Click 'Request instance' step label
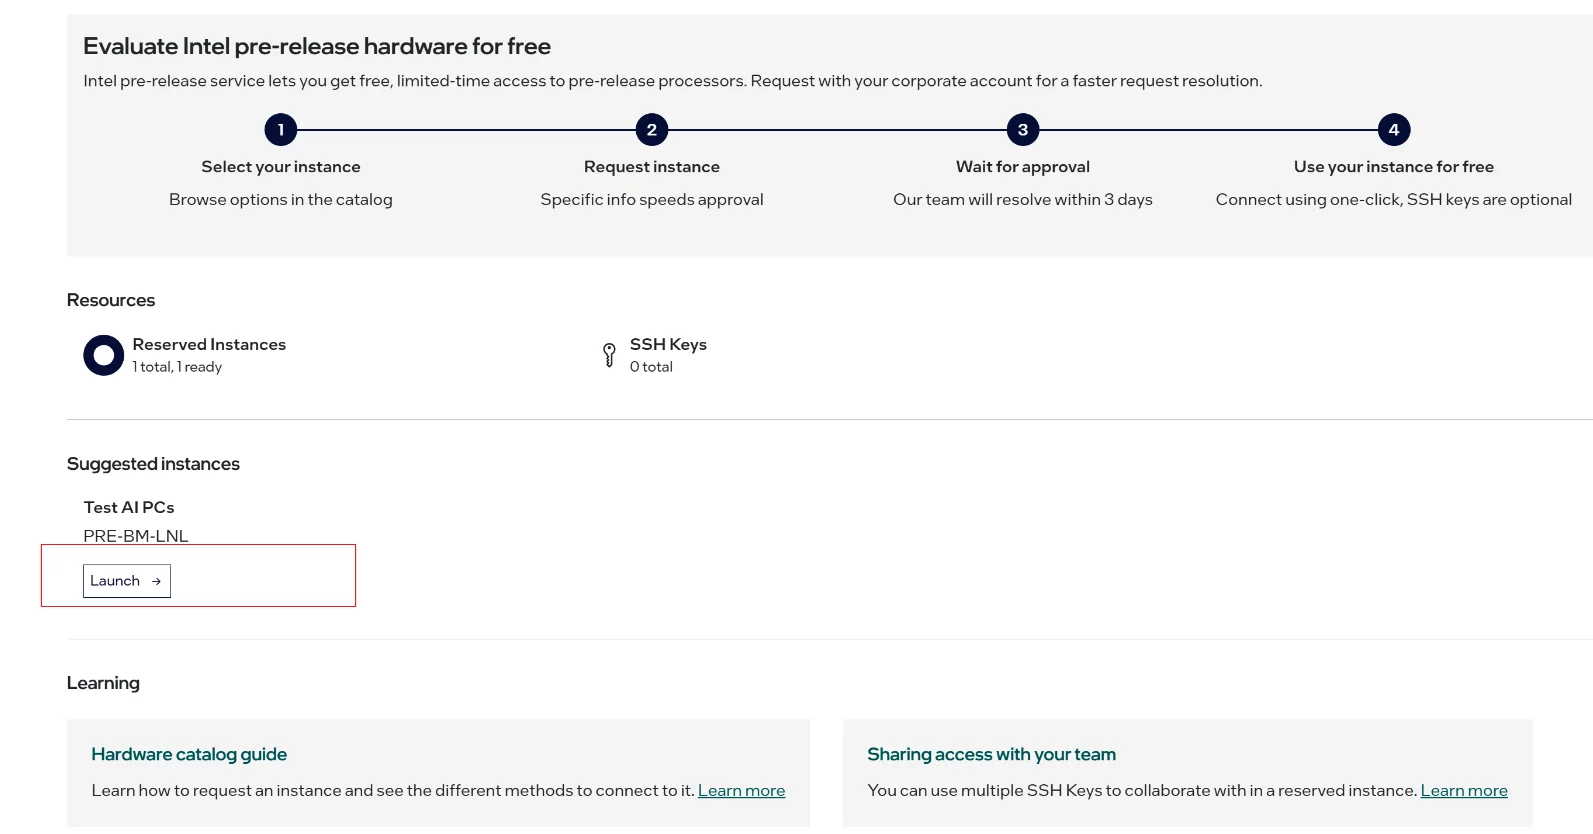1593x834 pixels. coord(652,167)
